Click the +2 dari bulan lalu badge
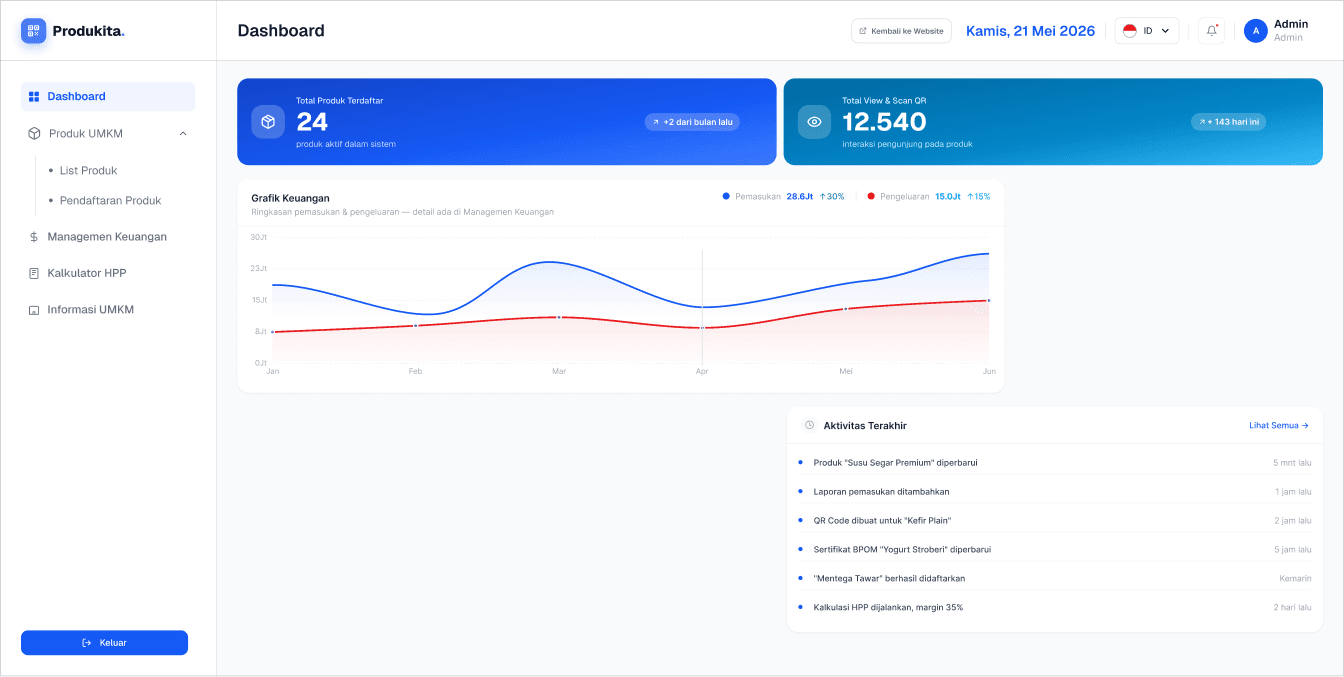Image resolution: width=1344 pixels, height=677 pixels. (x=692, y=122)
